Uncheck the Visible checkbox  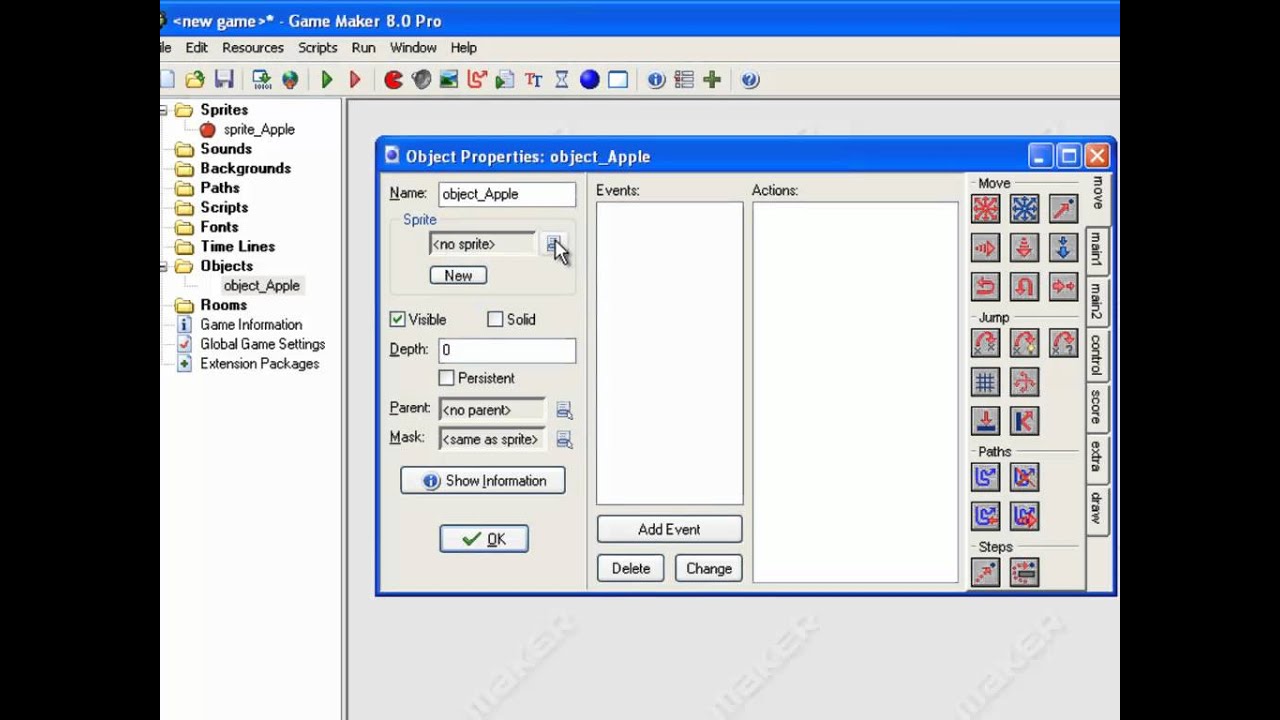click(x=398, y=319)
